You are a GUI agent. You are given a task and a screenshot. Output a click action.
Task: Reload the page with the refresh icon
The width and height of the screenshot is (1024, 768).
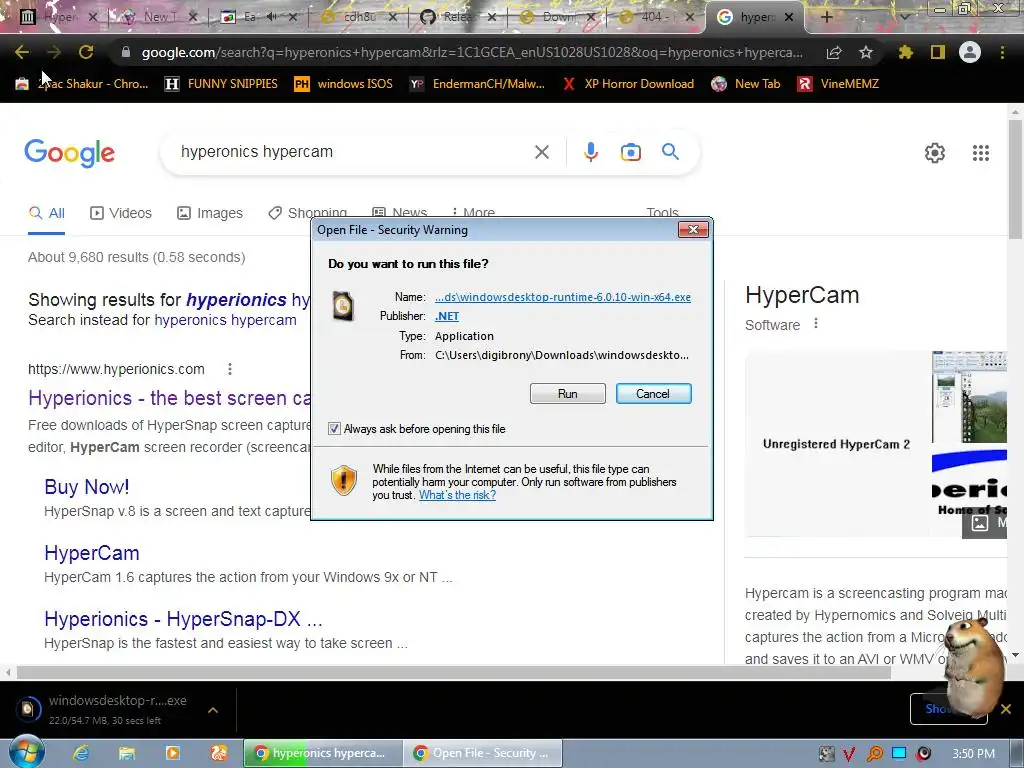pyautogui.click(x=86, y=52)
